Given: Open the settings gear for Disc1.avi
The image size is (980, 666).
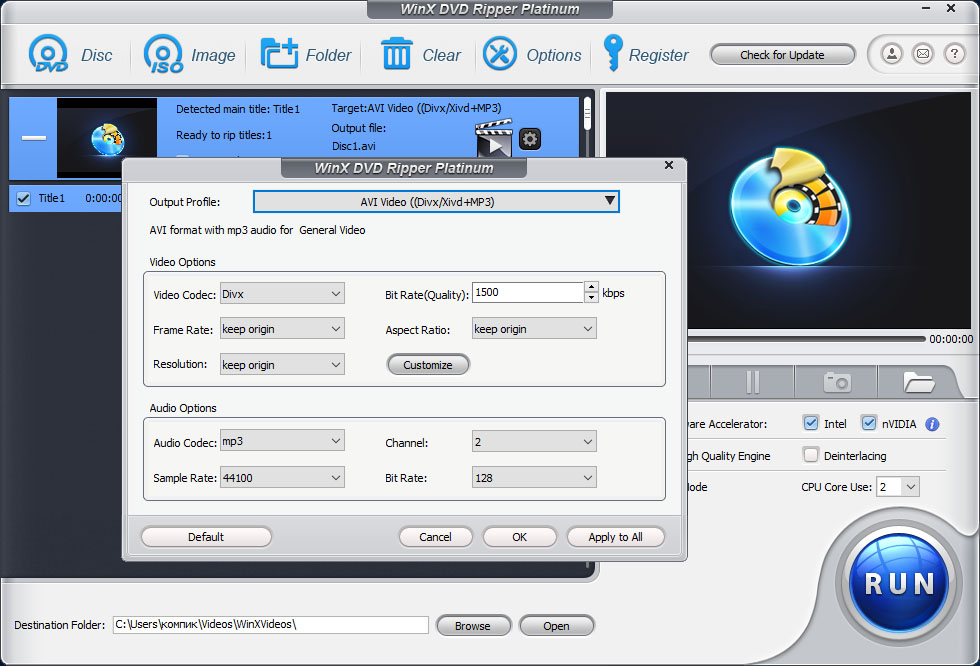Looking at the screenshot, I should pos(530,139).
